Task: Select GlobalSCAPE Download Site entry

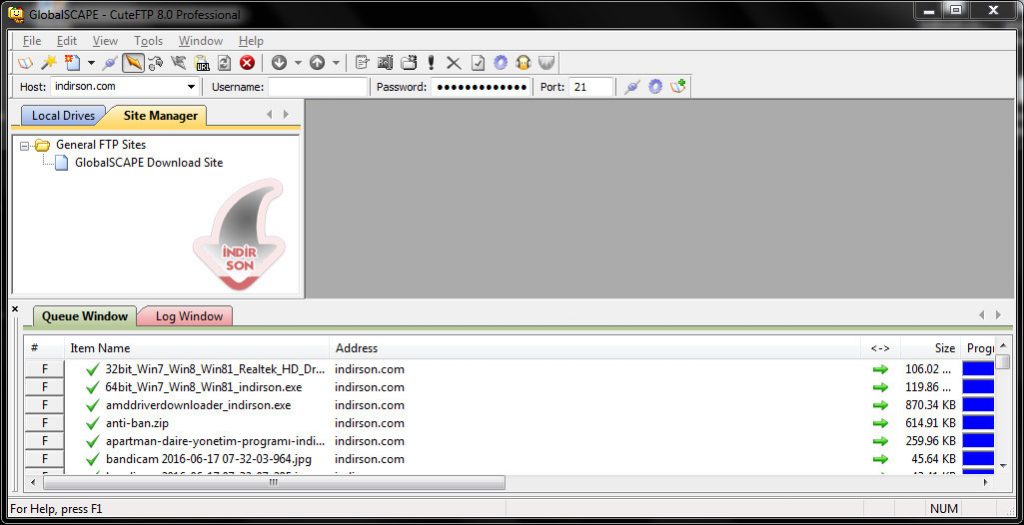Action: tap(148, 163)
